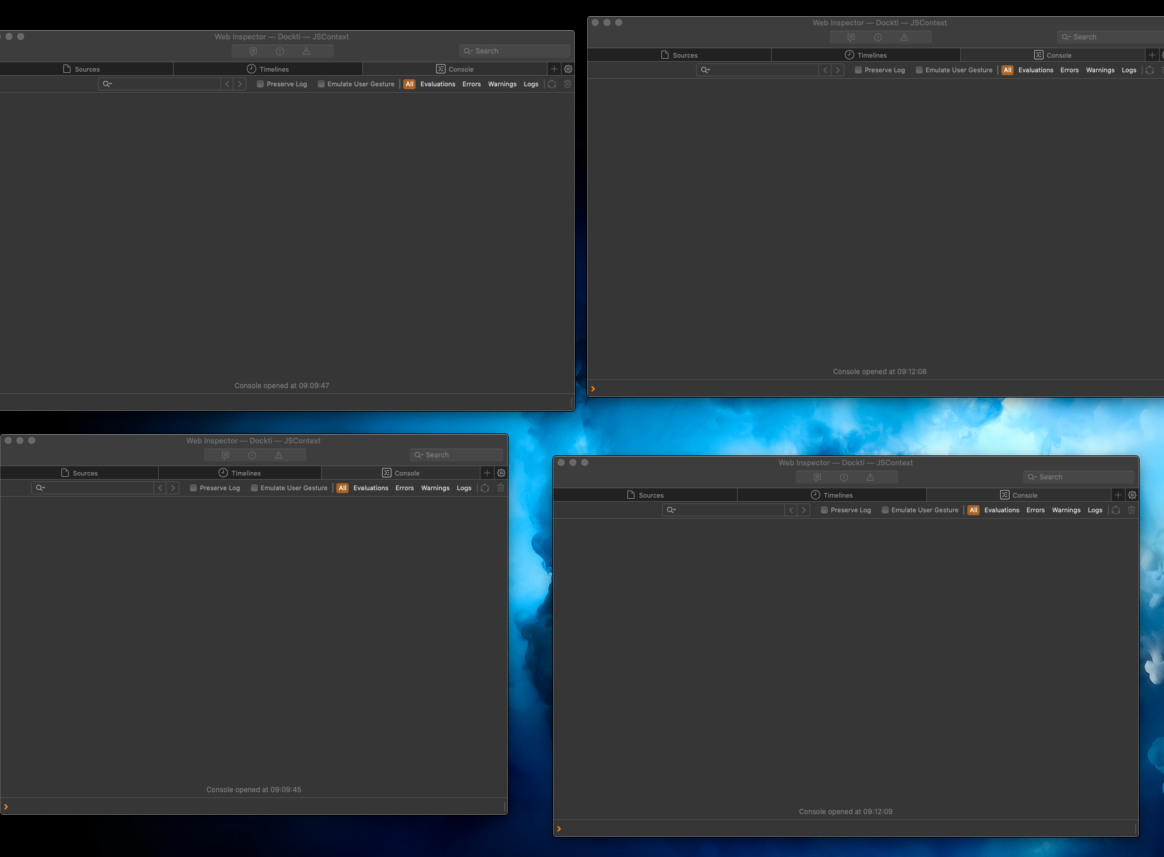Click the warning triangle icon in the title toolbar
The width and height of the screenshot is (1164, 857).
coord(305,50)
